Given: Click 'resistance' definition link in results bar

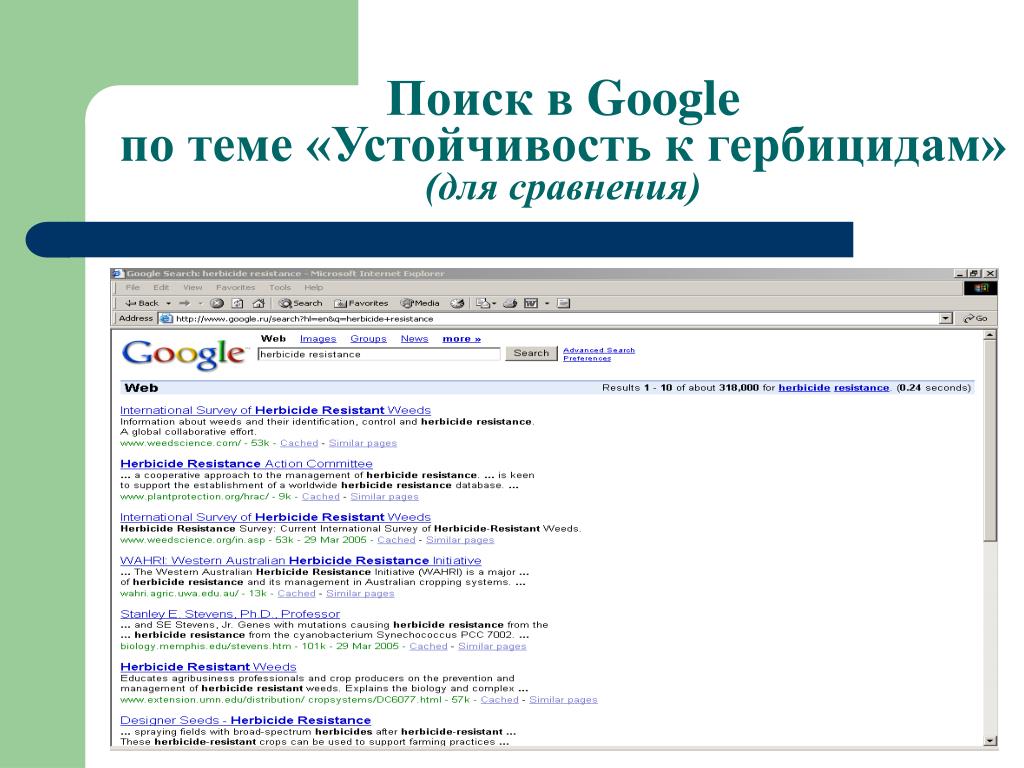Looking at the screenshot, I should click(x=861, y=388).
